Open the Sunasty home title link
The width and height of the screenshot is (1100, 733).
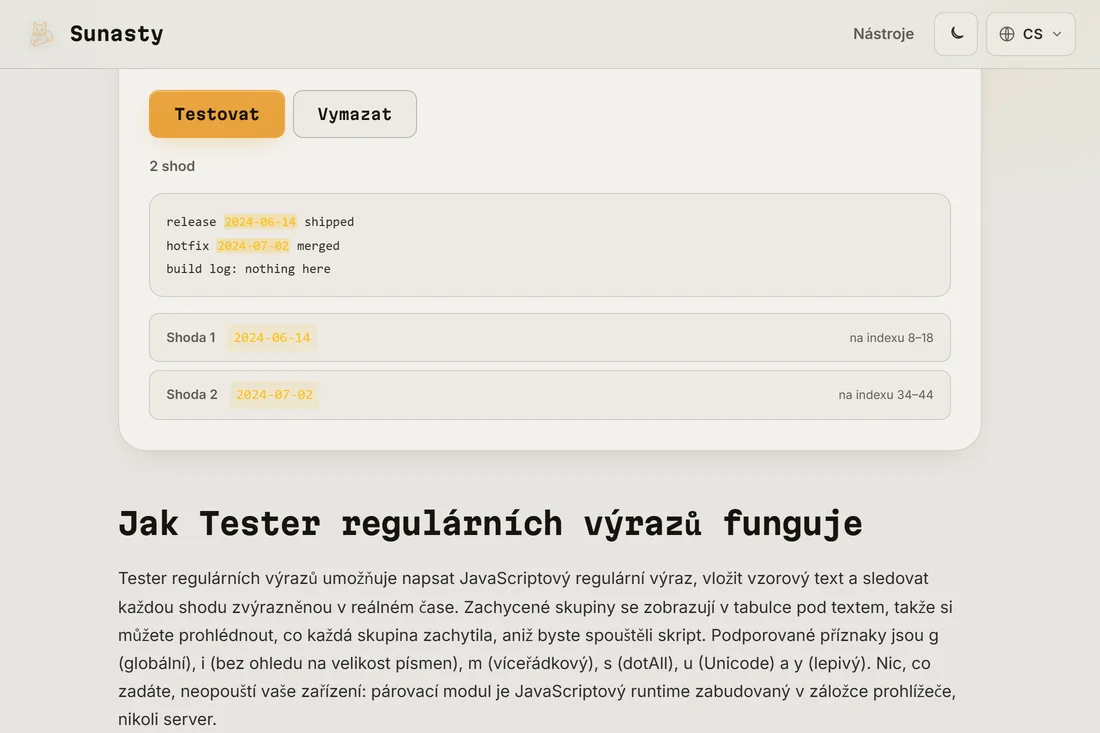click(x=116, y=34)
